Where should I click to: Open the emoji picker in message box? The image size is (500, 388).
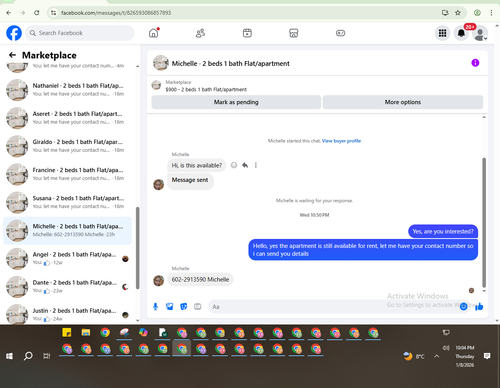click(x=463, y=307)
